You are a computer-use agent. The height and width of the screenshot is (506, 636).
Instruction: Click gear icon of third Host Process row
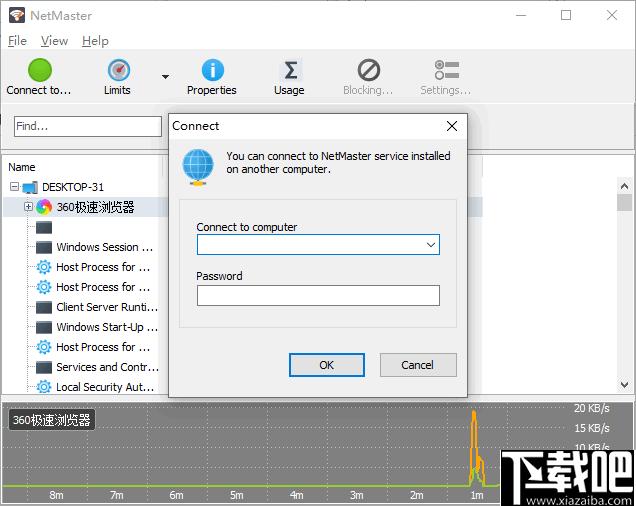(44, 347)
